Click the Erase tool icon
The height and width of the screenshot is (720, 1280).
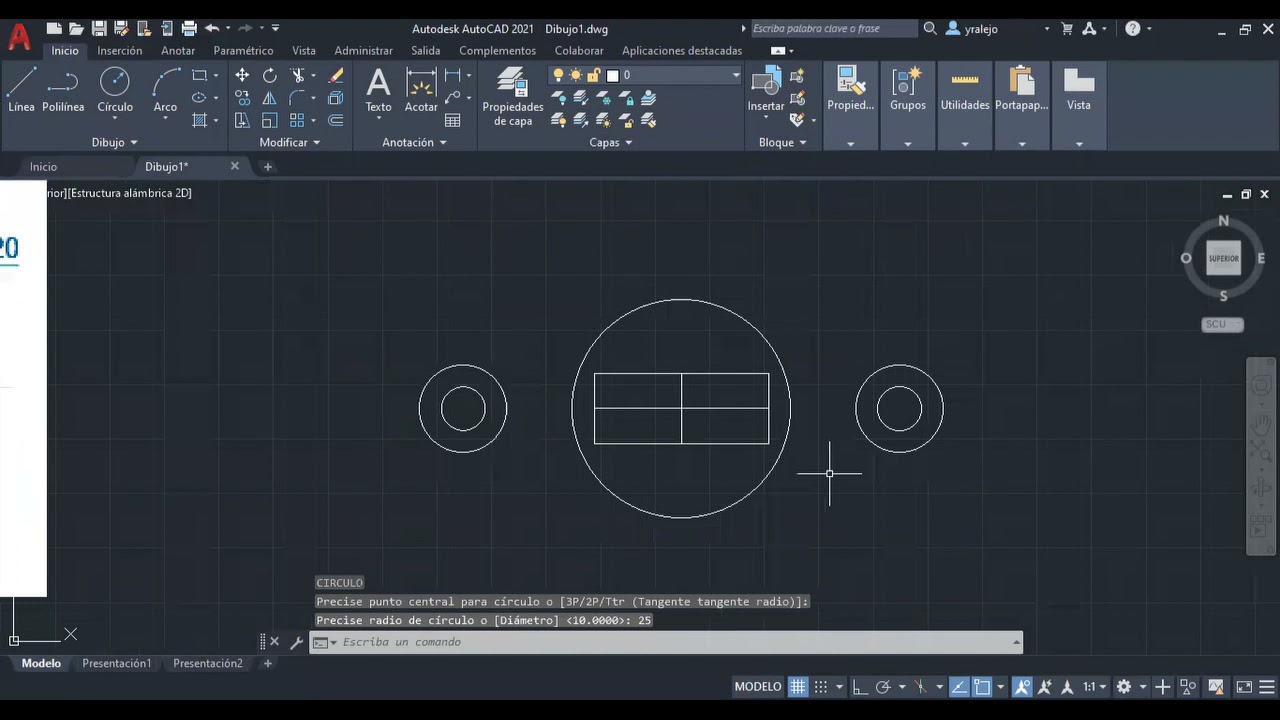pos(336,75)
